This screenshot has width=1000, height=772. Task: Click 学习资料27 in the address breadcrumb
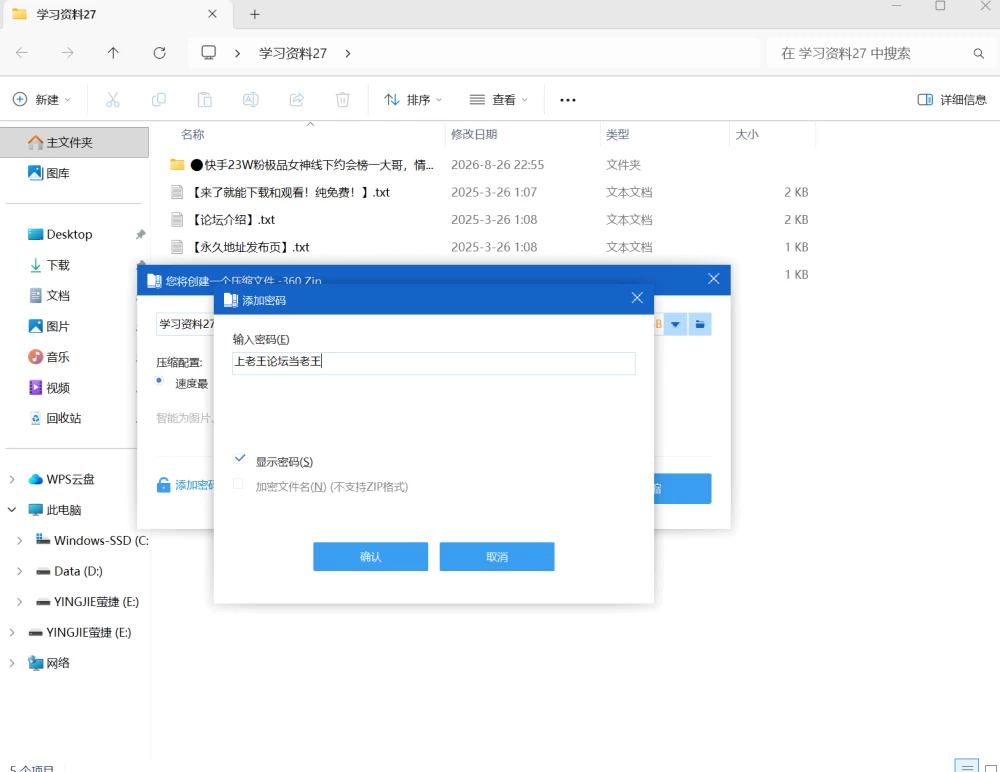293,53
